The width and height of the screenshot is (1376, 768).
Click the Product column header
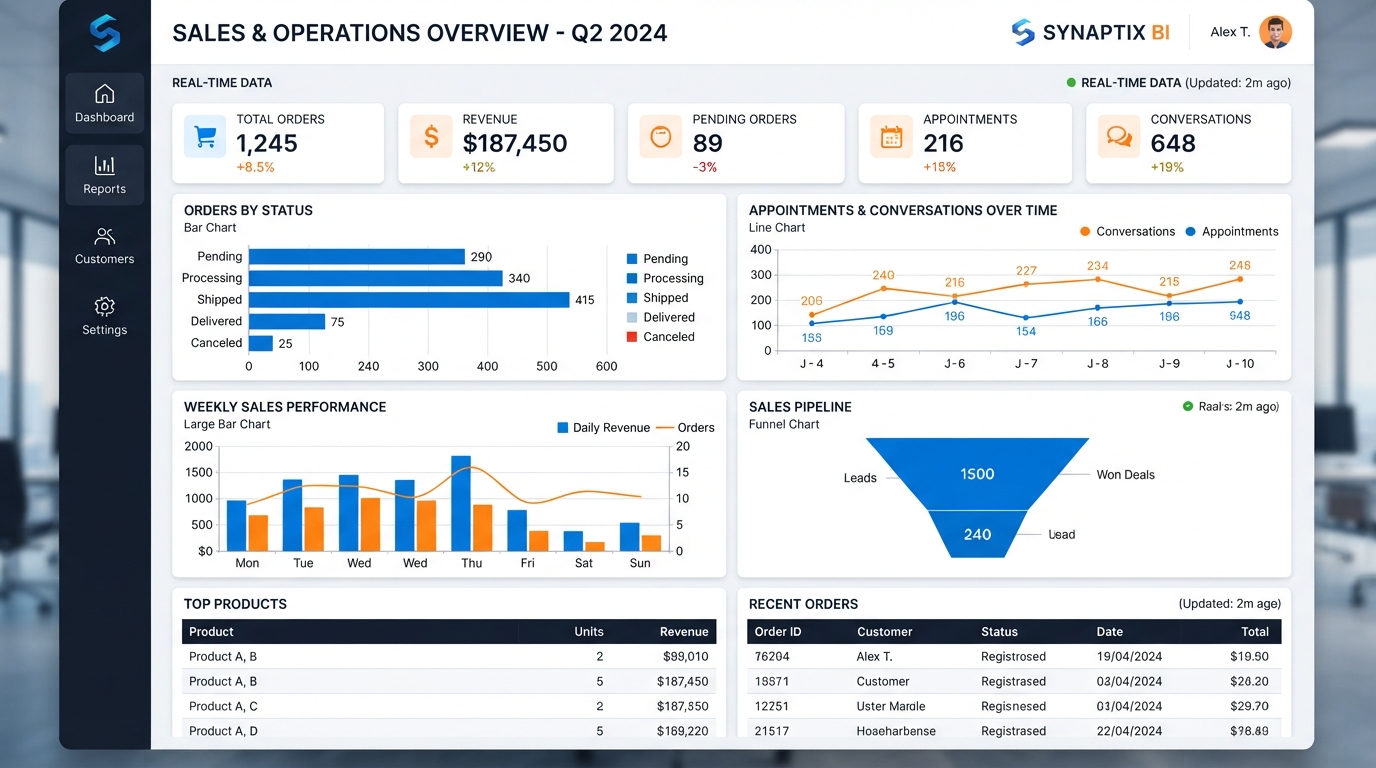(x=211, y=632)
